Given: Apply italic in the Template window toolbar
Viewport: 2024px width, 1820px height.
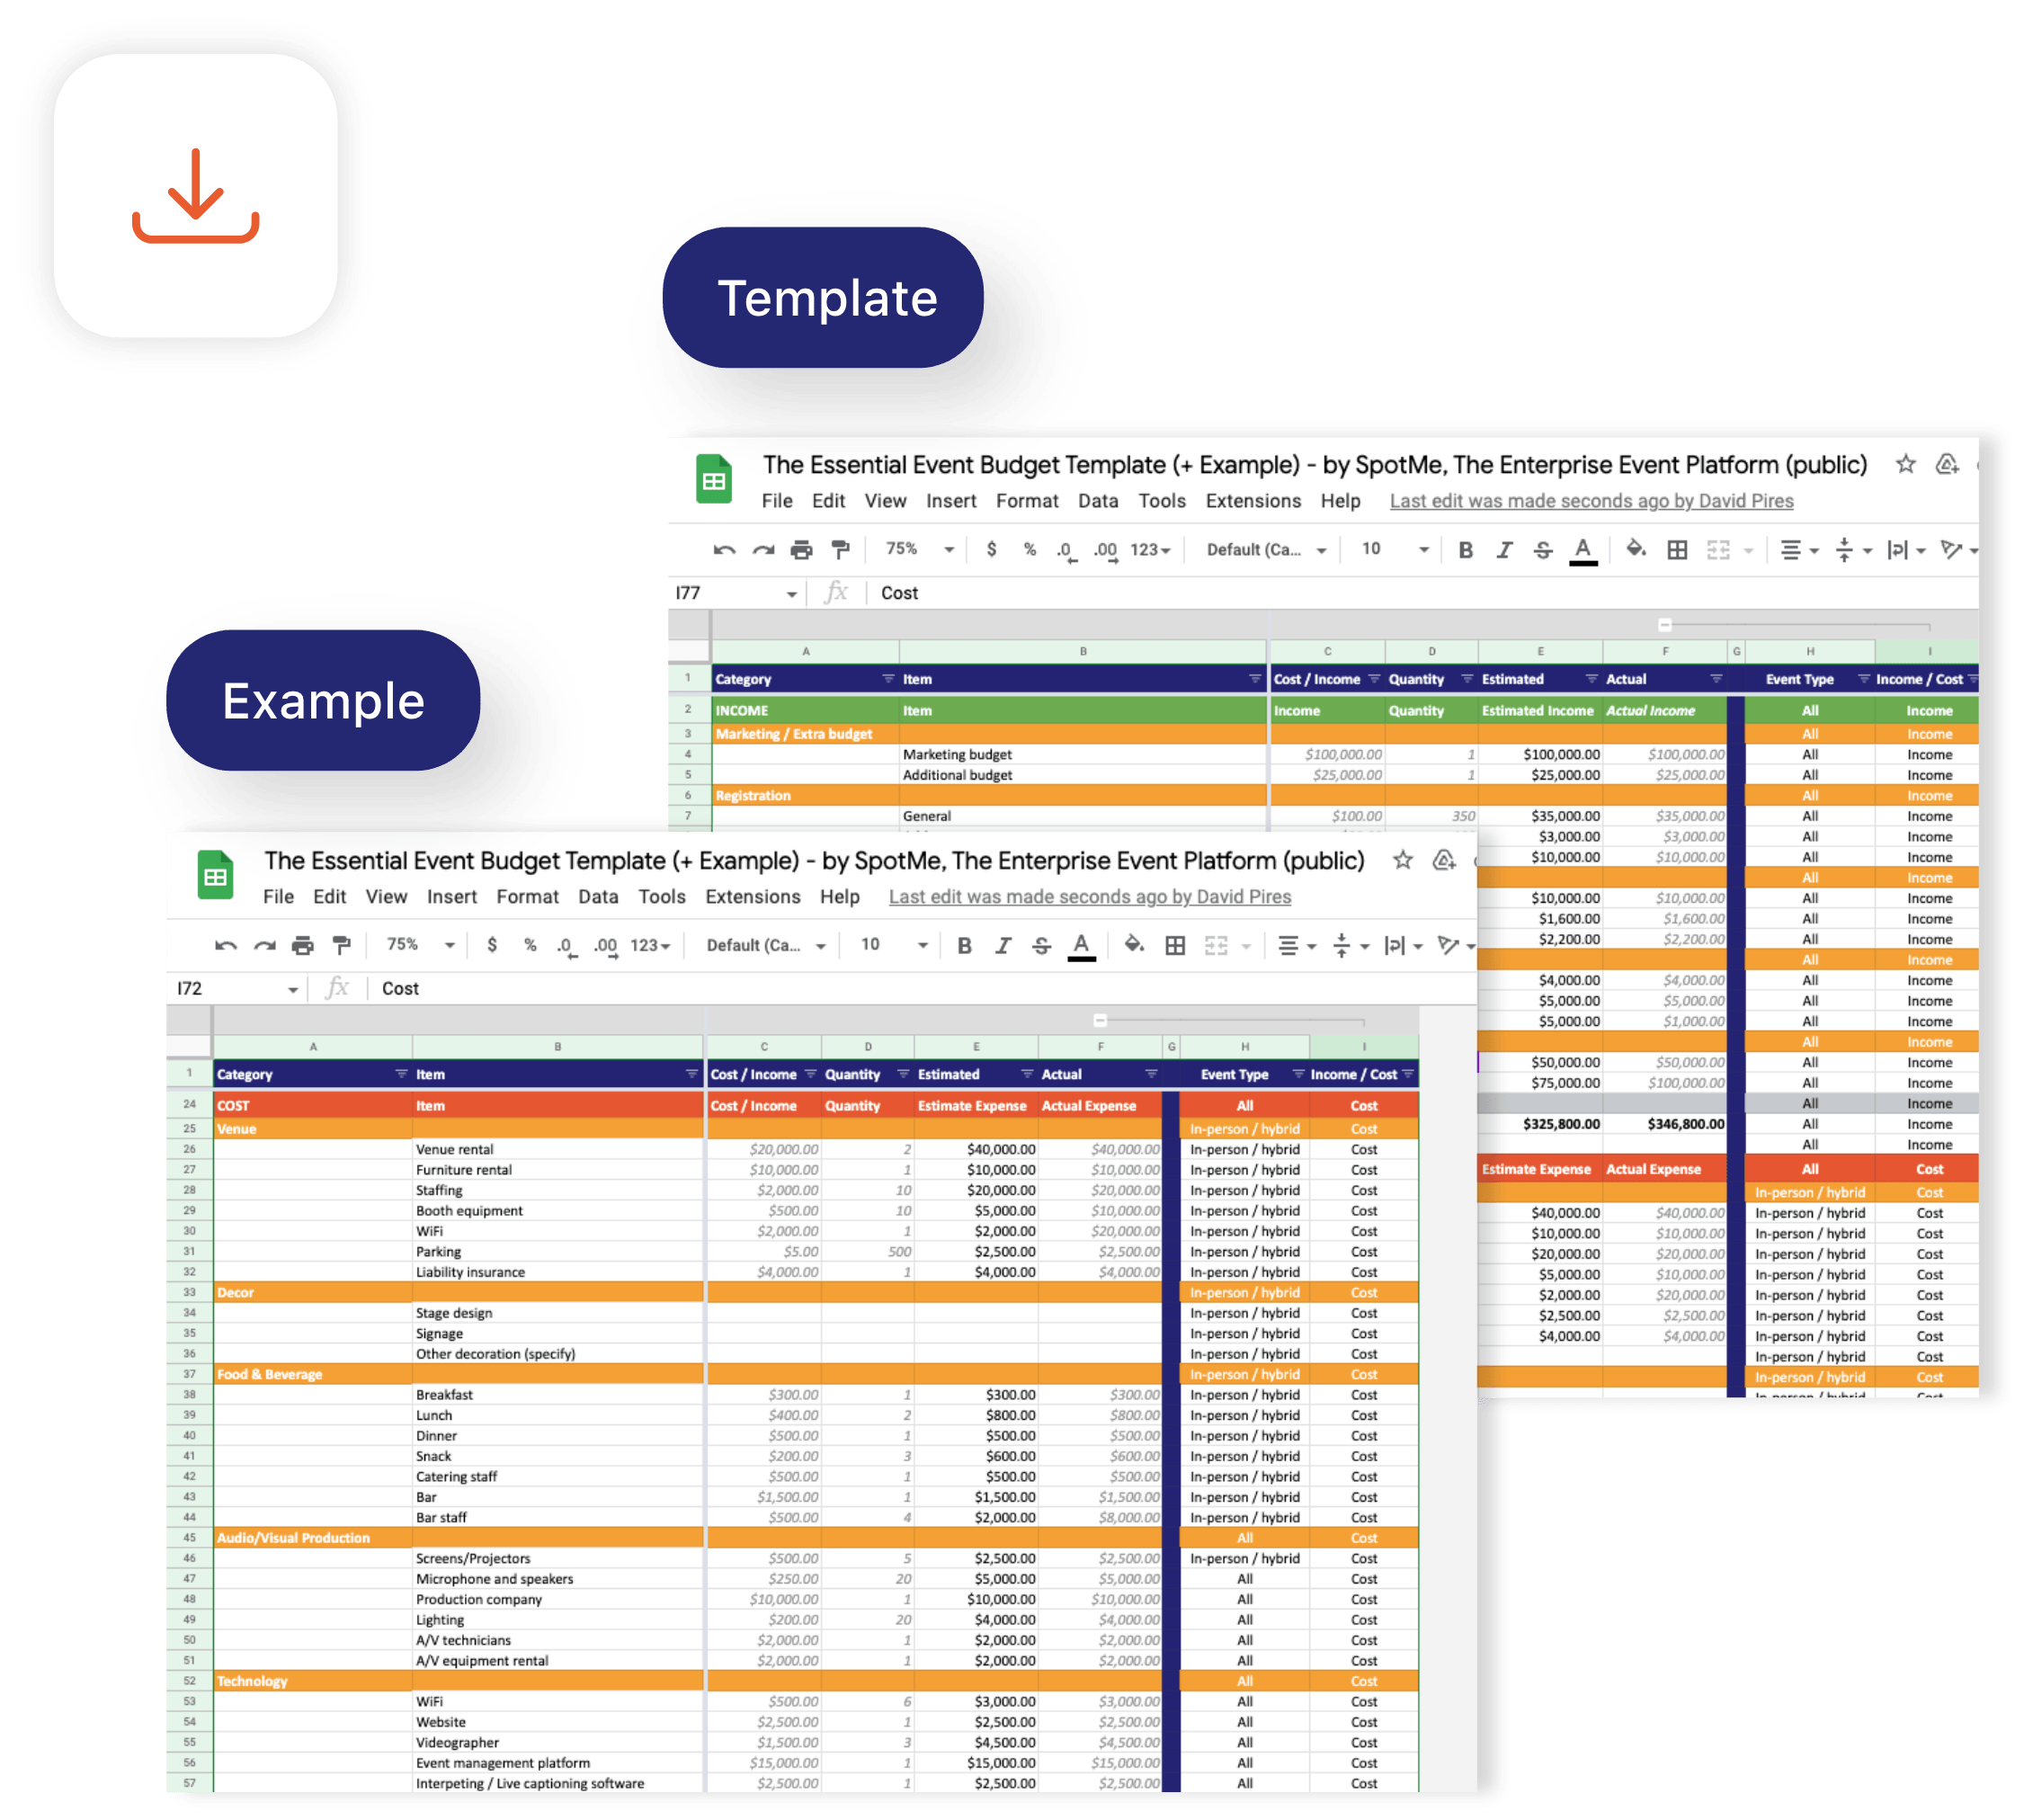Looking at the screenshot, I should click(1504, 550).
